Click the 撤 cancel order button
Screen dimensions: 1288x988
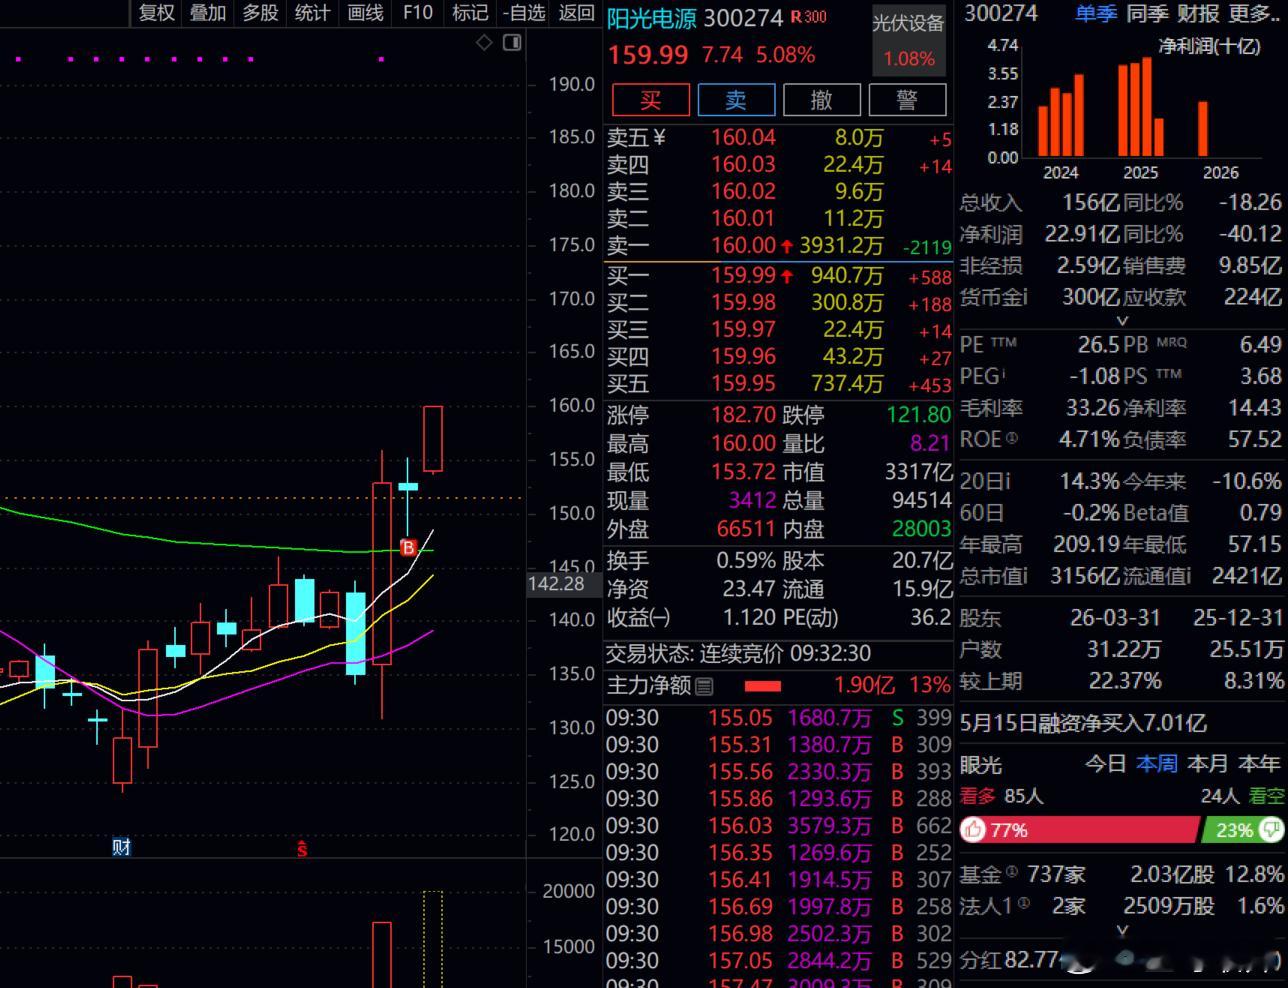(x=822, y=99)
